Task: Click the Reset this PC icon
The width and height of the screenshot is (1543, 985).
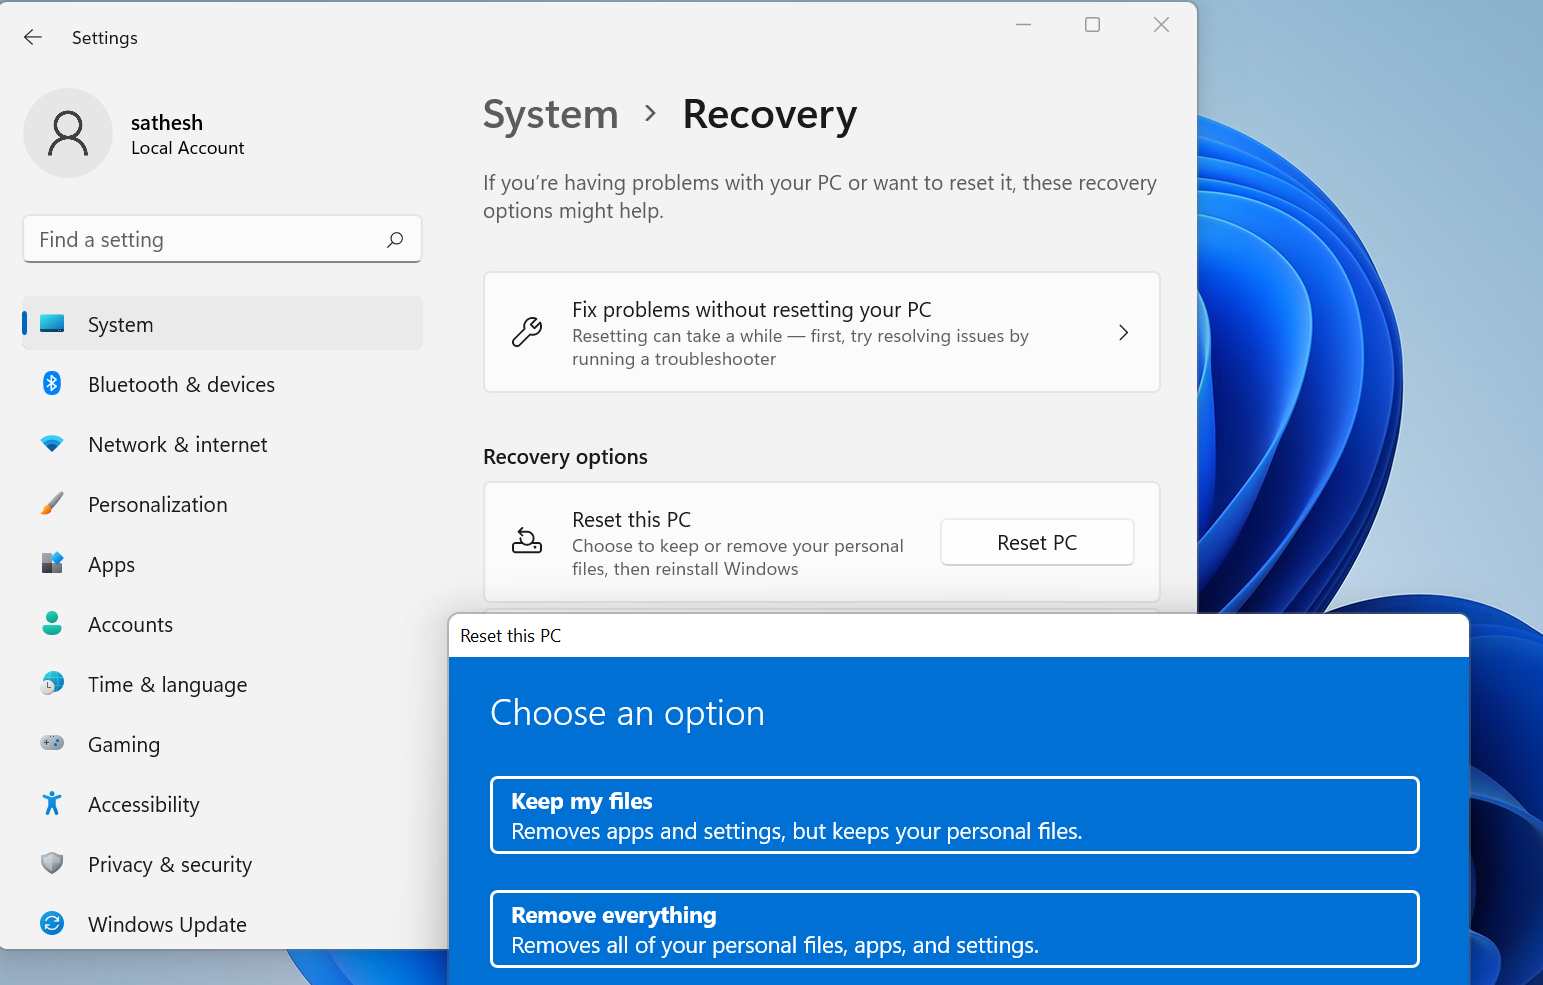Action: [527, 541]
